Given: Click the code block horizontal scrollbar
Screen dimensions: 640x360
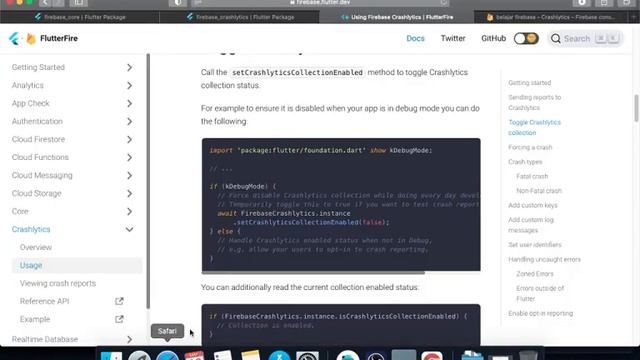Looking at the screenshot, I should point(313,272).
